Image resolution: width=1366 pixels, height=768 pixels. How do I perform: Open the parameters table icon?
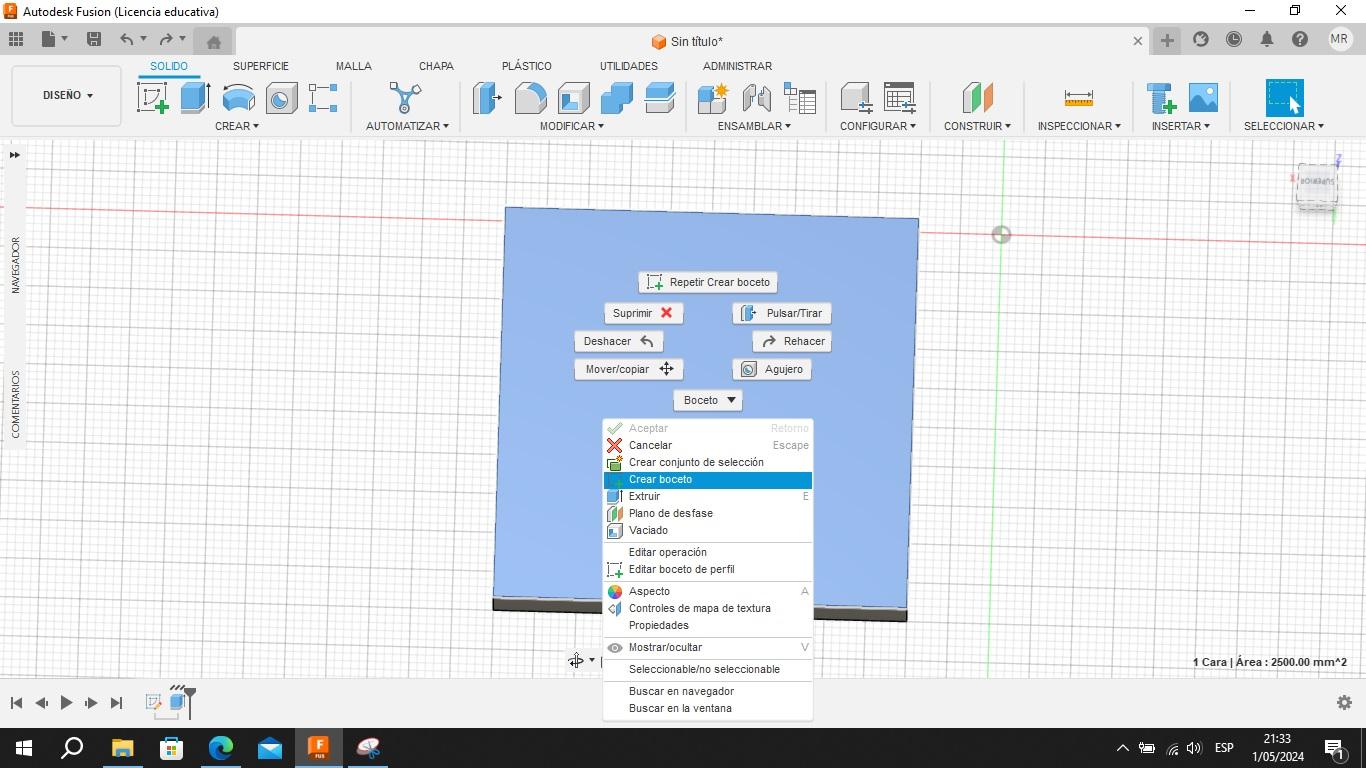pos(900,98)
